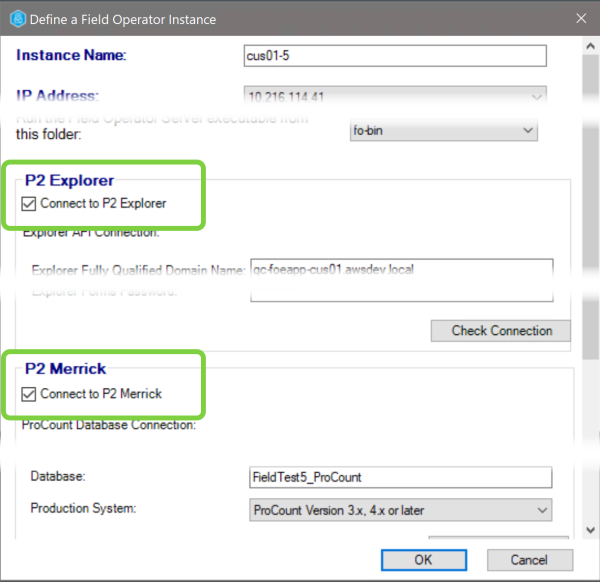
Task: Click the Field Operator app icon in title bar
Action: pos(18,19)
